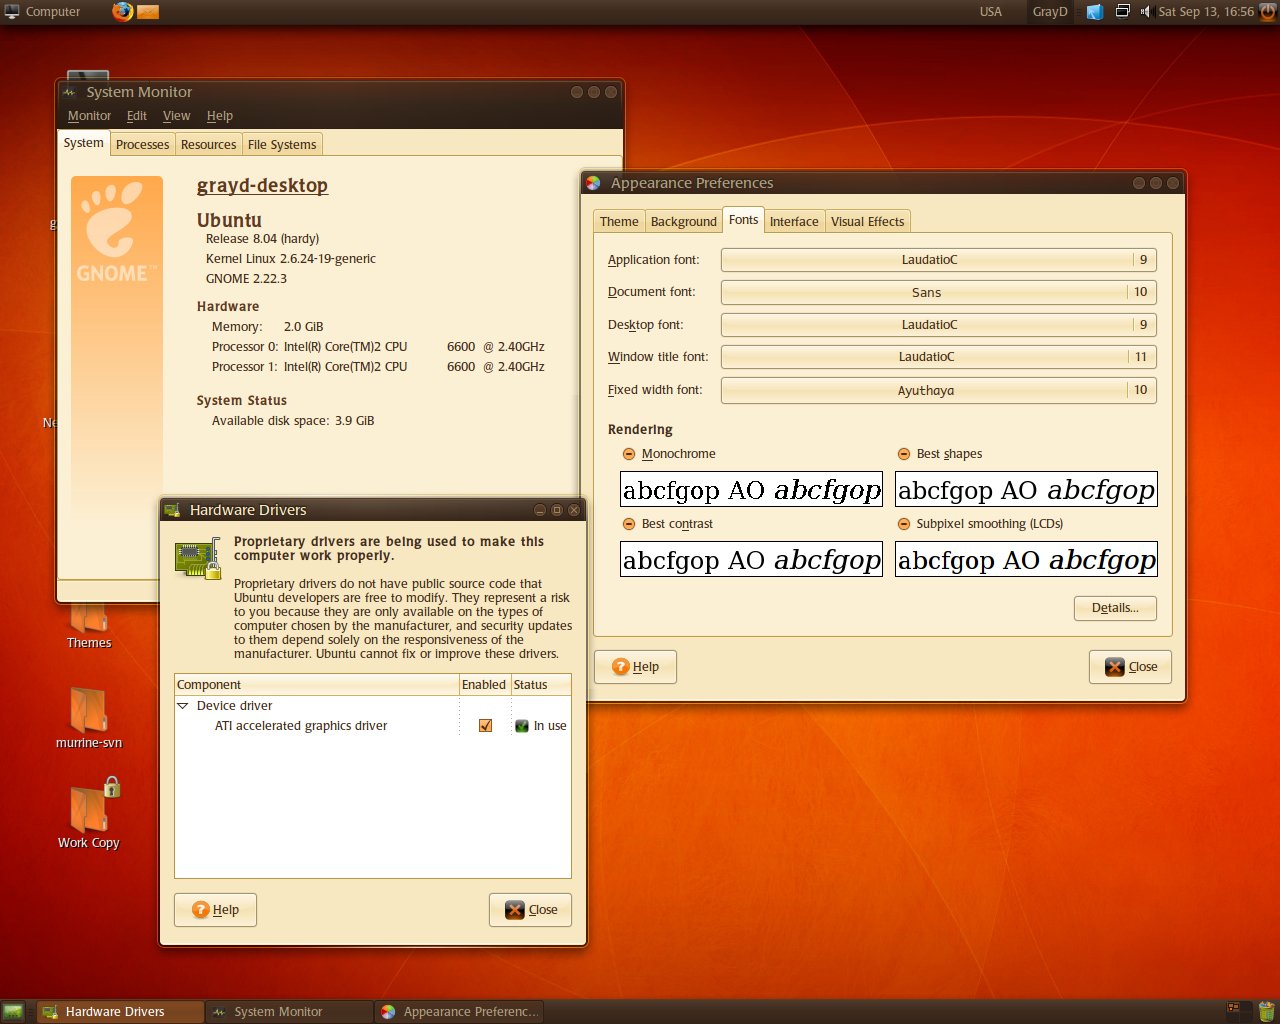The height and width of the screenshot is (1024, 1280).
Task: Open the murrine-svn folder on desktop
Action: click(89, 717)
